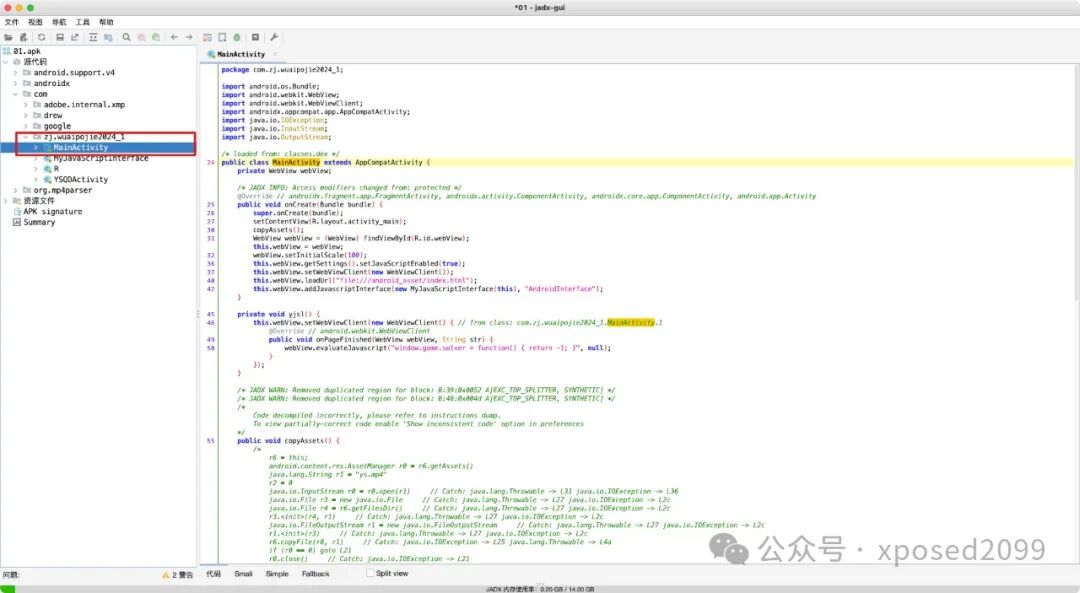Open the 视图 menu
The height and width of the screenshot is (593, 1080).
tap(35, 22)
